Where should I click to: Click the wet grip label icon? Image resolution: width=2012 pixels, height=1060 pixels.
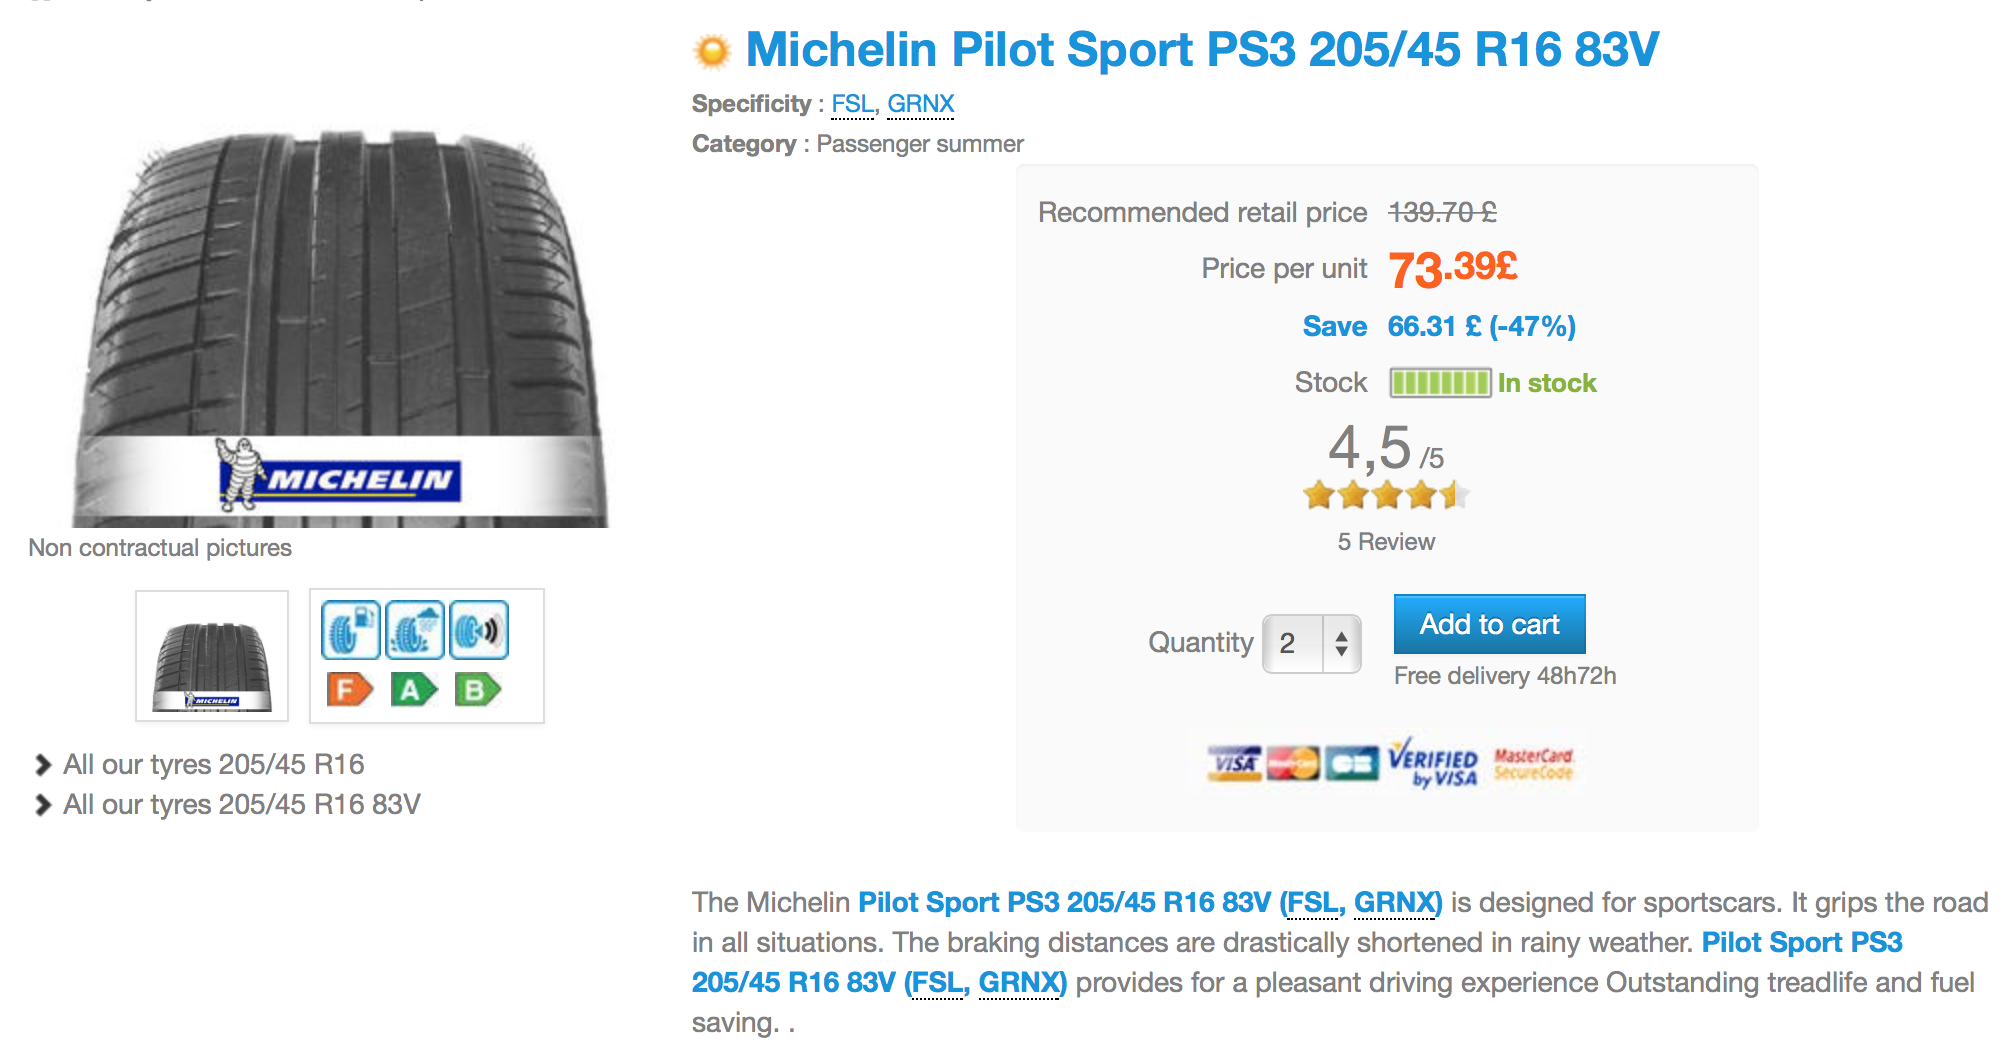point(415,630)
